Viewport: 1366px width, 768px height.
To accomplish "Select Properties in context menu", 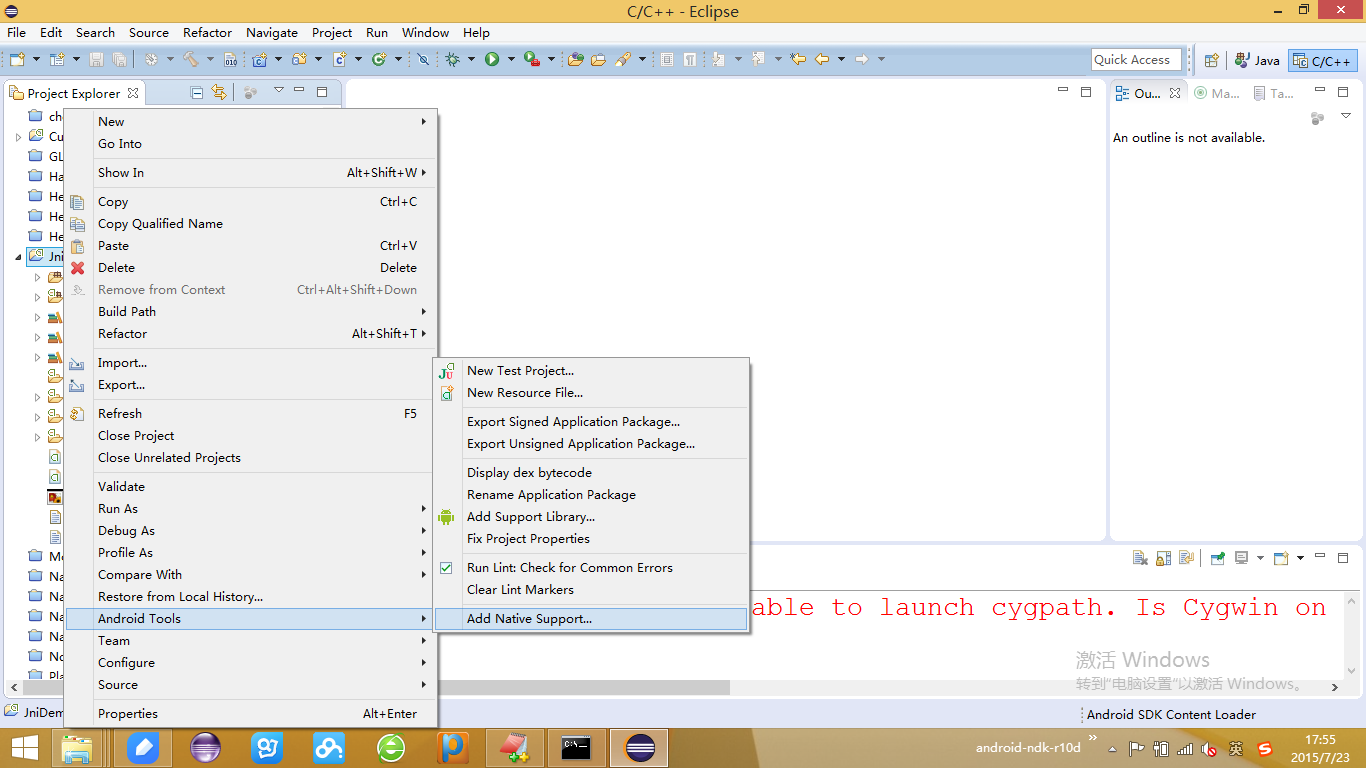I will click(x=251, y=713).
